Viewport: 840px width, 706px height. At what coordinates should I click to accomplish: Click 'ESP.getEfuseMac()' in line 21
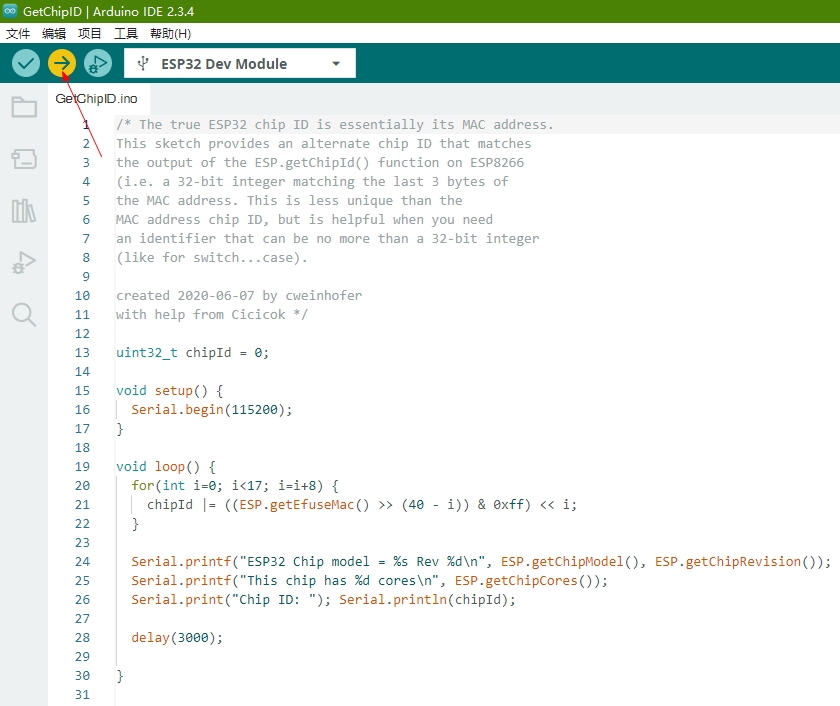coord(304,505)
